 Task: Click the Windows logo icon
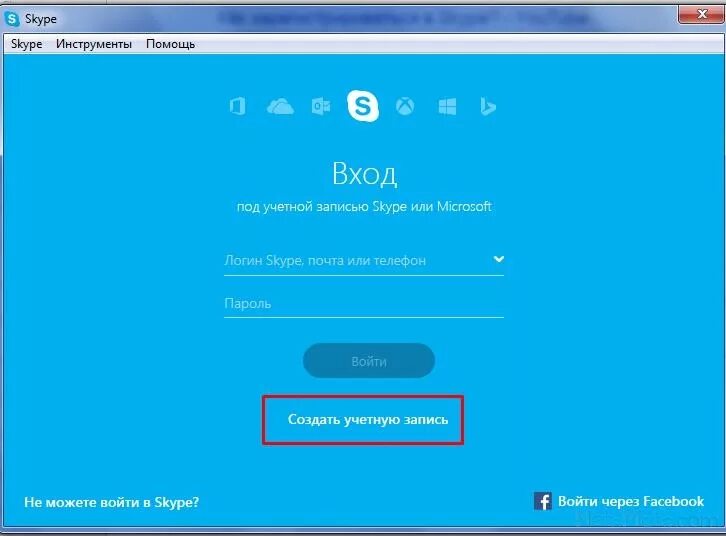point(447,106)
